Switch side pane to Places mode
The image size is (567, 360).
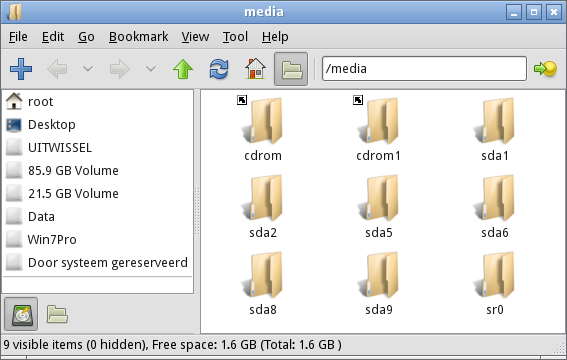[21, 314]
